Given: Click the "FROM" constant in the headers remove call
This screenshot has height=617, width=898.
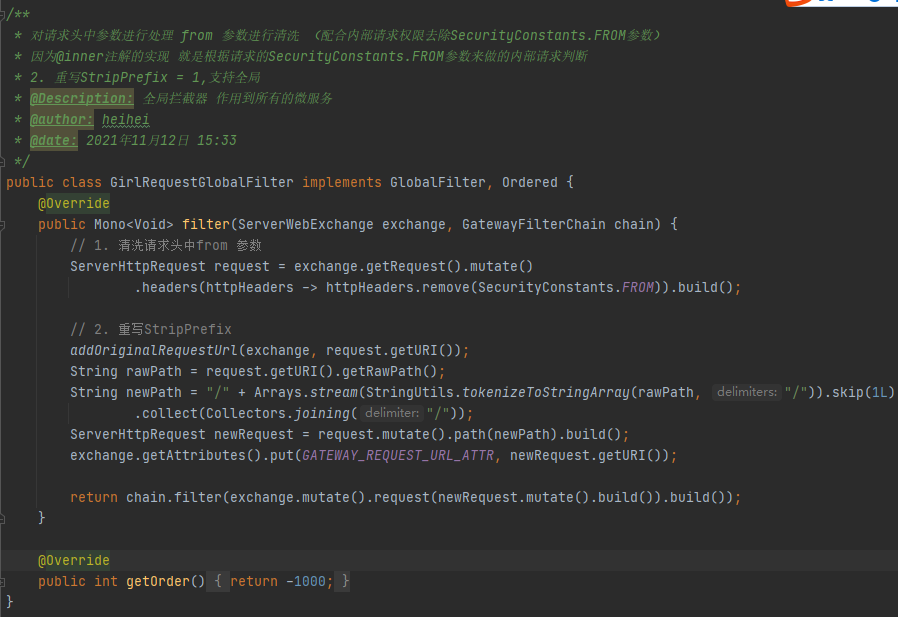Looking at the screenshot, I should click(x=637, y=287).
